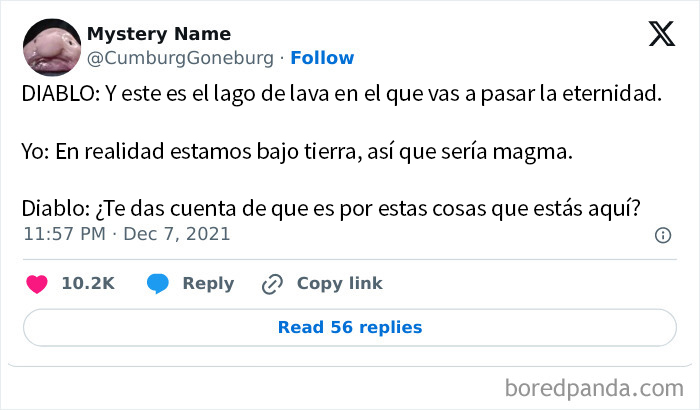The height and width of the screenshot is (410, 700).
Task: Click the 10.2K likes count
Action: pos(88,284)
